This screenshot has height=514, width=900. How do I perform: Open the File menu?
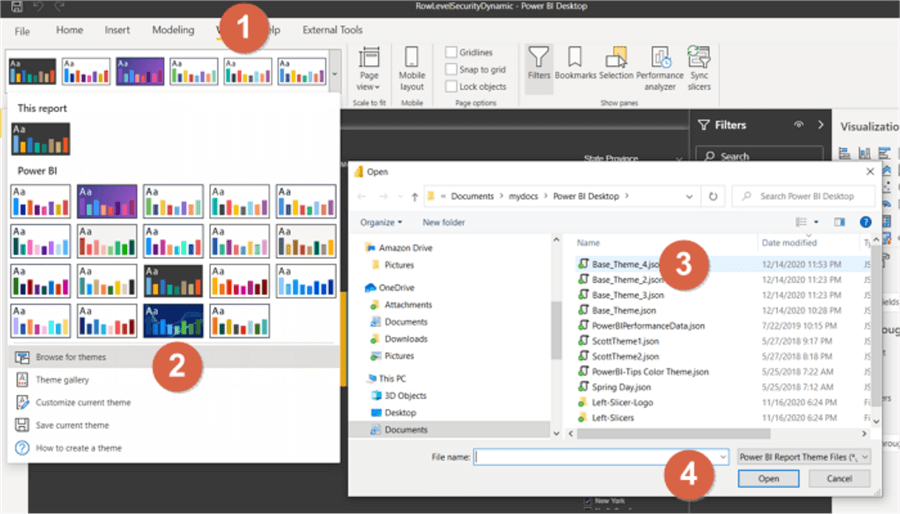[22, 31]
